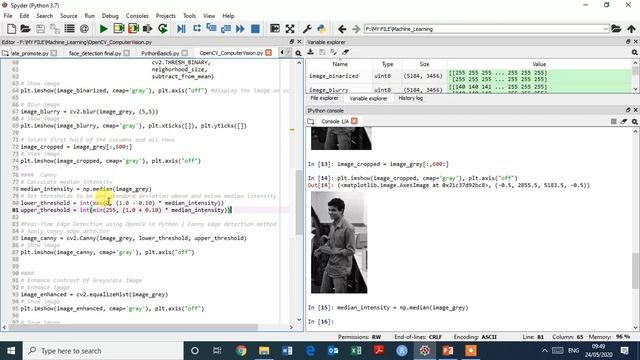
Task: Search variables magnifier in Variable explorer
Action: 635,53
